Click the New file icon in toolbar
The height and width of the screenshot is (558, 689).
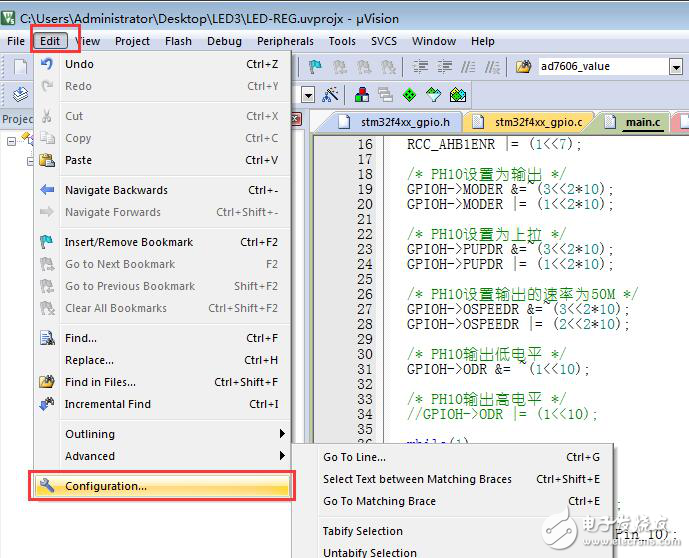coord(20,67)
